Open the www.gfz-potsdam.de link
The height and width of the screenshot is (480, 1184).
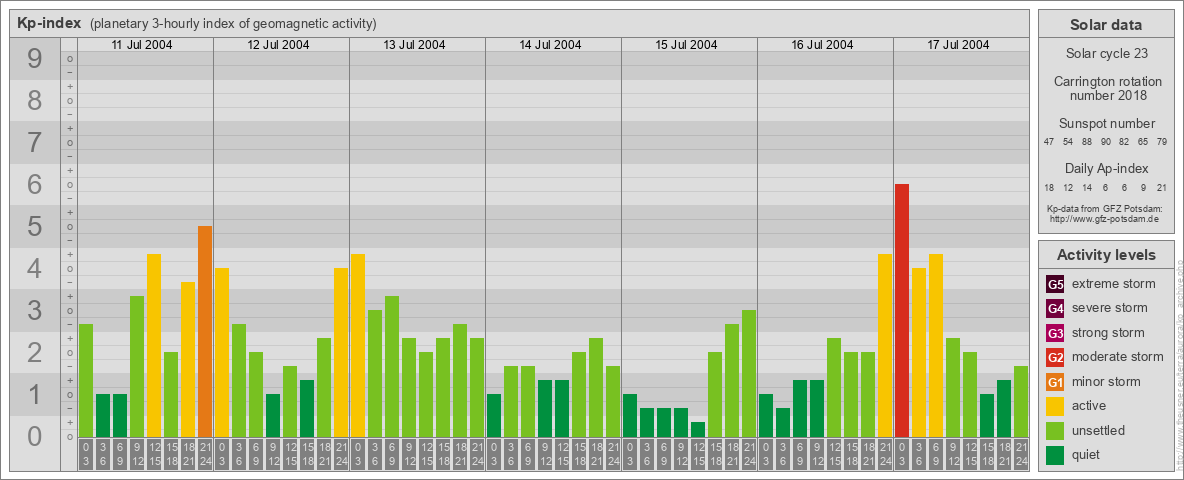click(x=1104, y=218)
